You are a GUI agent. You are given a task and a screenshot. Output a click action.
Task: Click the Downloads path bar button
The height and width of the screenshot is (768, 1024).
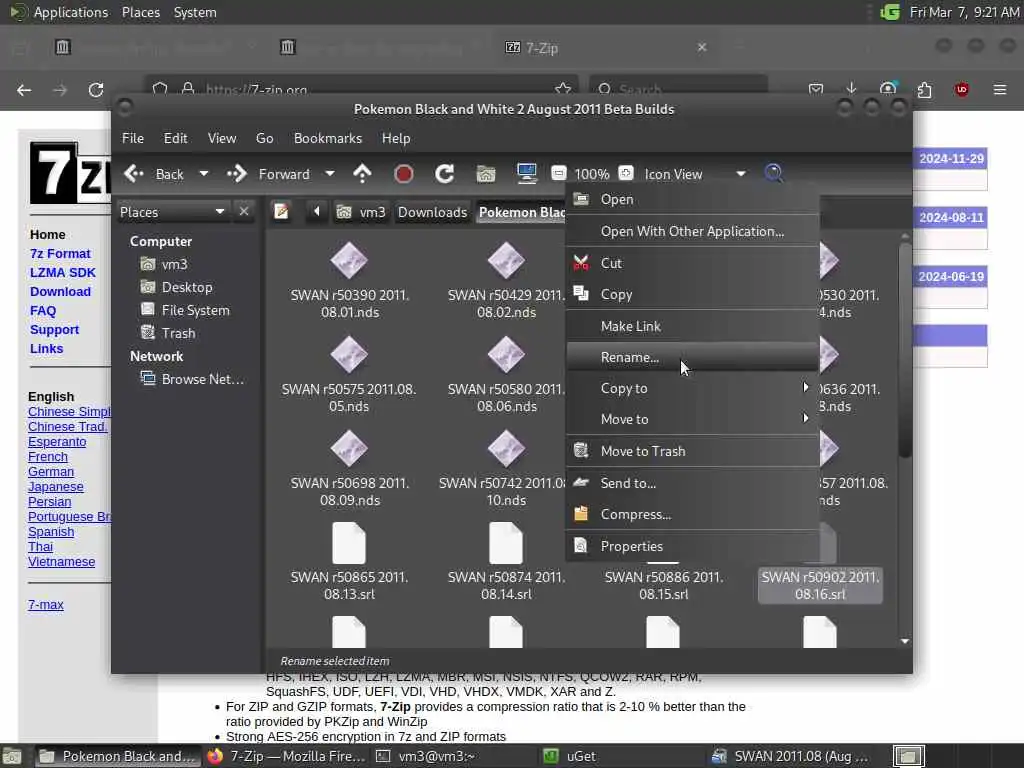[x=432, y=212]
